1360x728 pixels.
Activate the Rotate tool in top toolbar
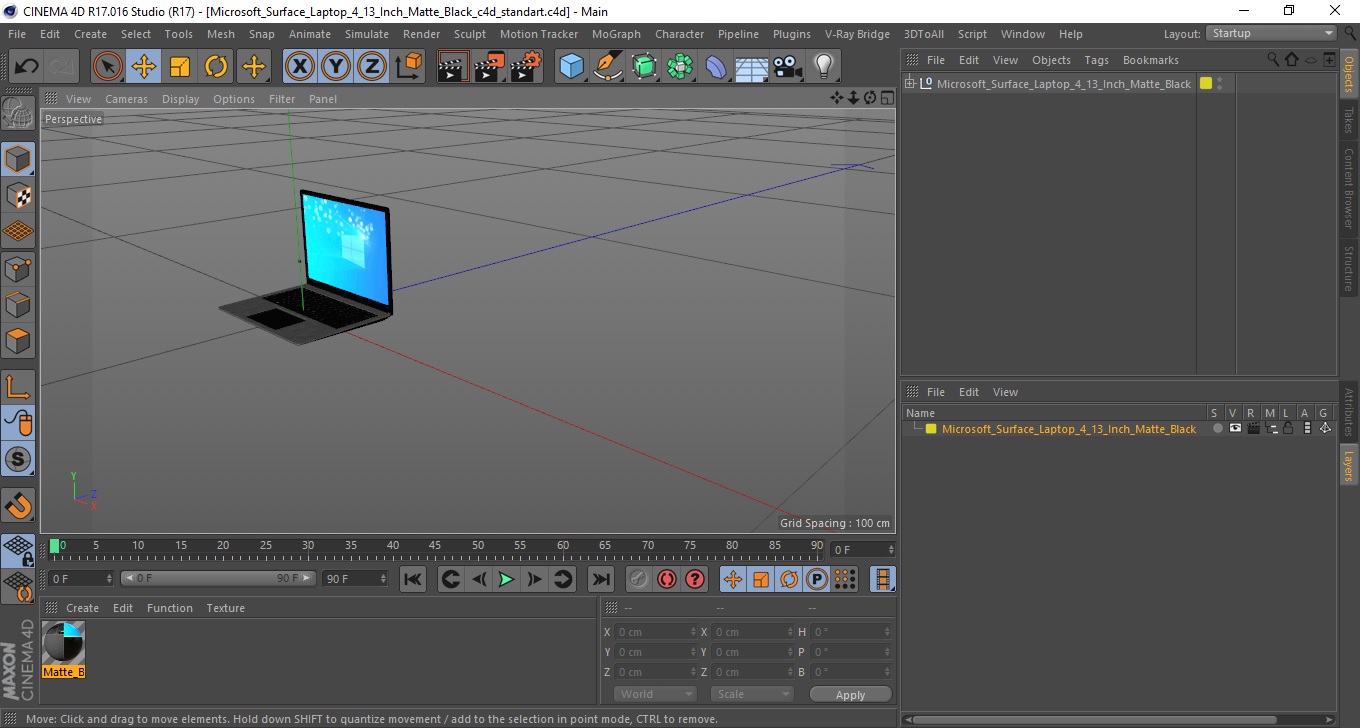(x=216, y=67)
